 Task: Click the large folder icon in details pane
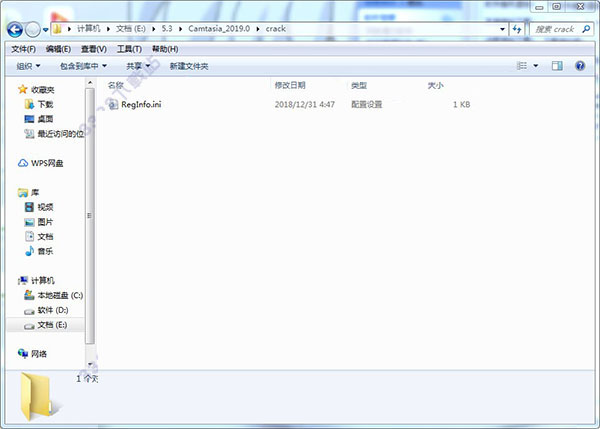click(39, 396)
